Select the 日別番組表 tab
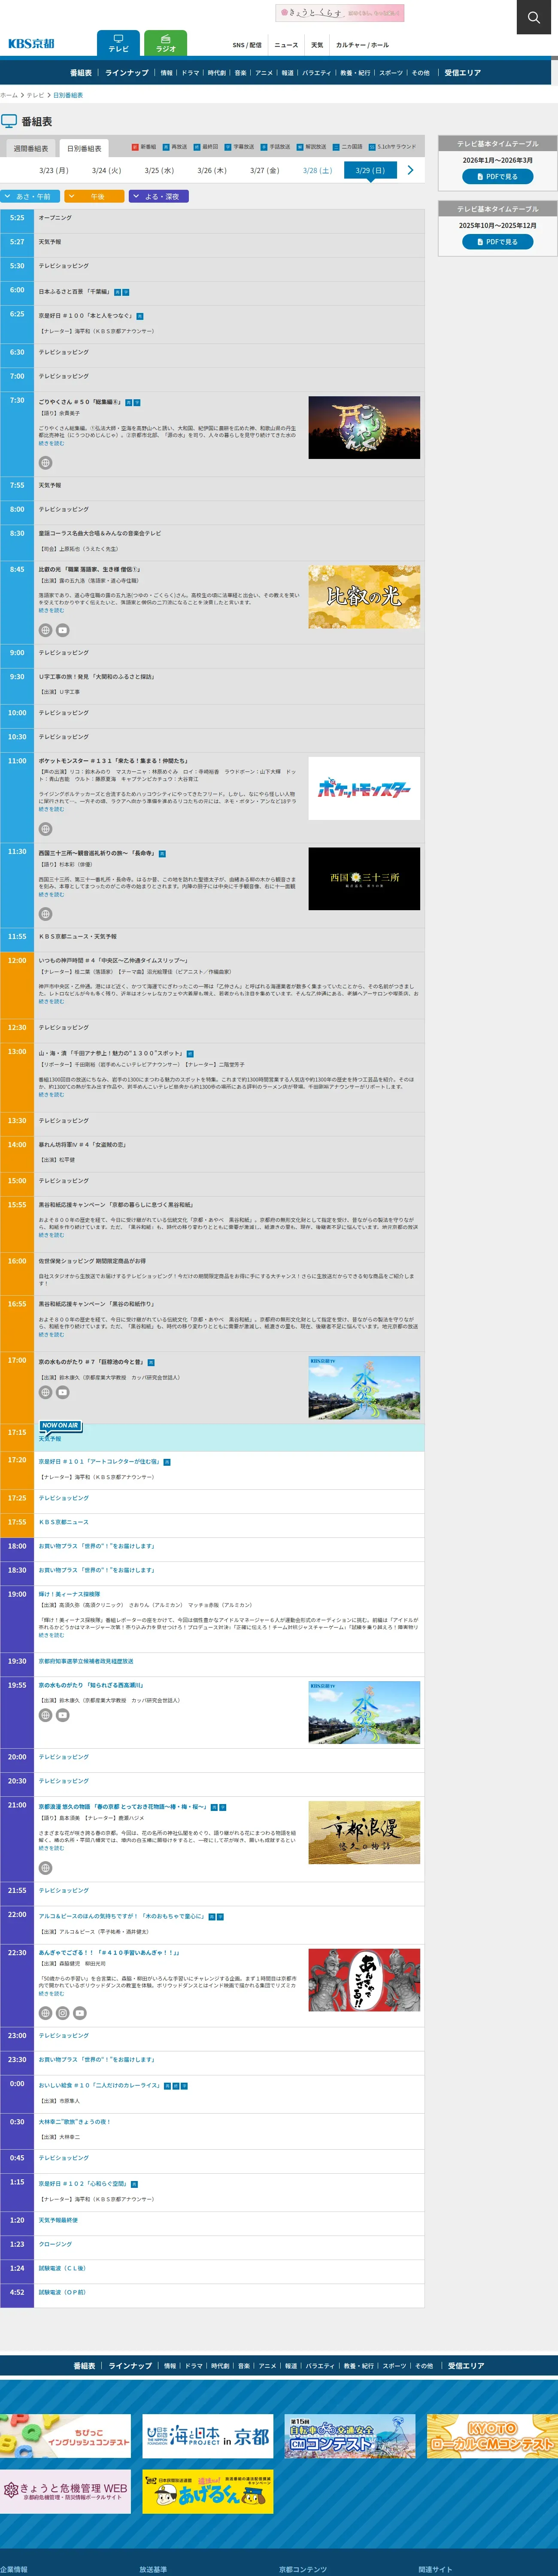 84,148
